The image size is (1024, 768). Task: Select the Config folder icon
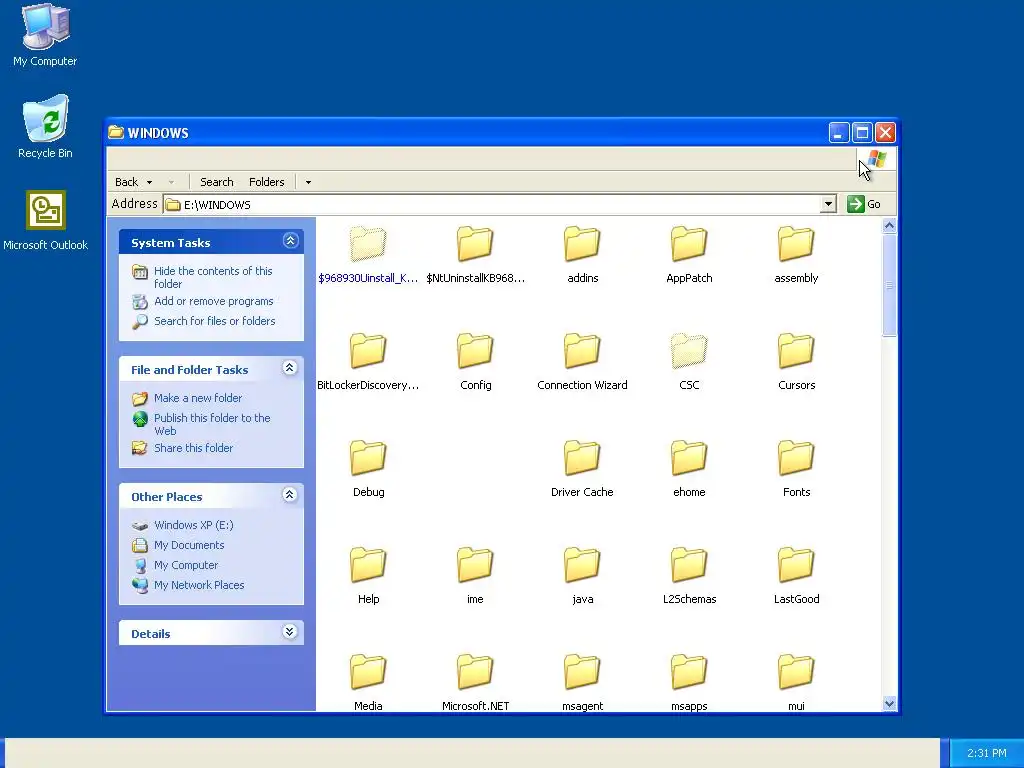475,351
